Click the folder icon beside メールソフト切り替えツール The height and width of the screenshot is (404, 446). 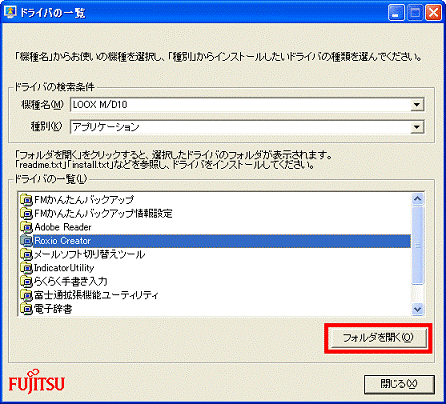pyautogui.click(x=26, y=254)
